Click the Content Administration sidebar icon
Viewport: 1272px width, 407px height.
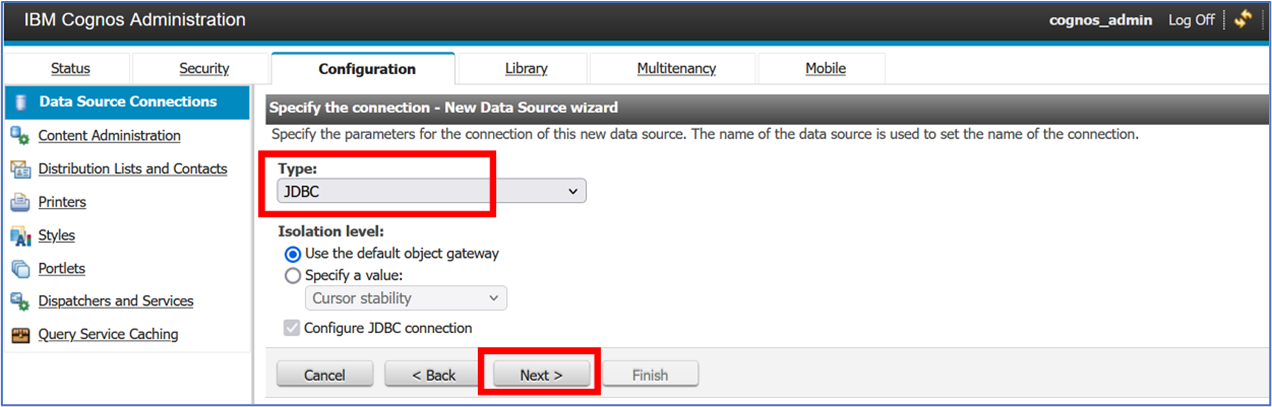pyautogui.click(x=20, y=136)
